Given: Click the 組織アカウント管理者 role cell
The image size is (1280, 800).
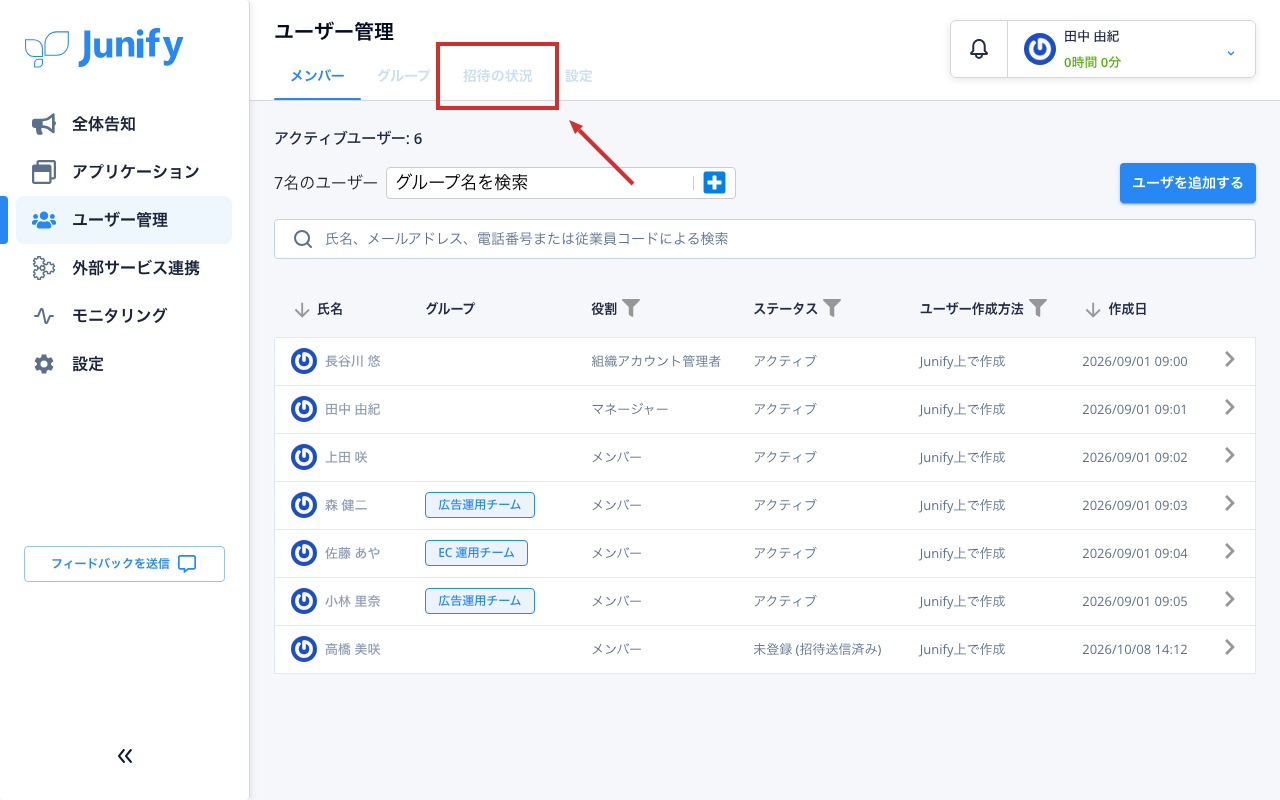Looking at the screenshot, I should click(656, 361).
